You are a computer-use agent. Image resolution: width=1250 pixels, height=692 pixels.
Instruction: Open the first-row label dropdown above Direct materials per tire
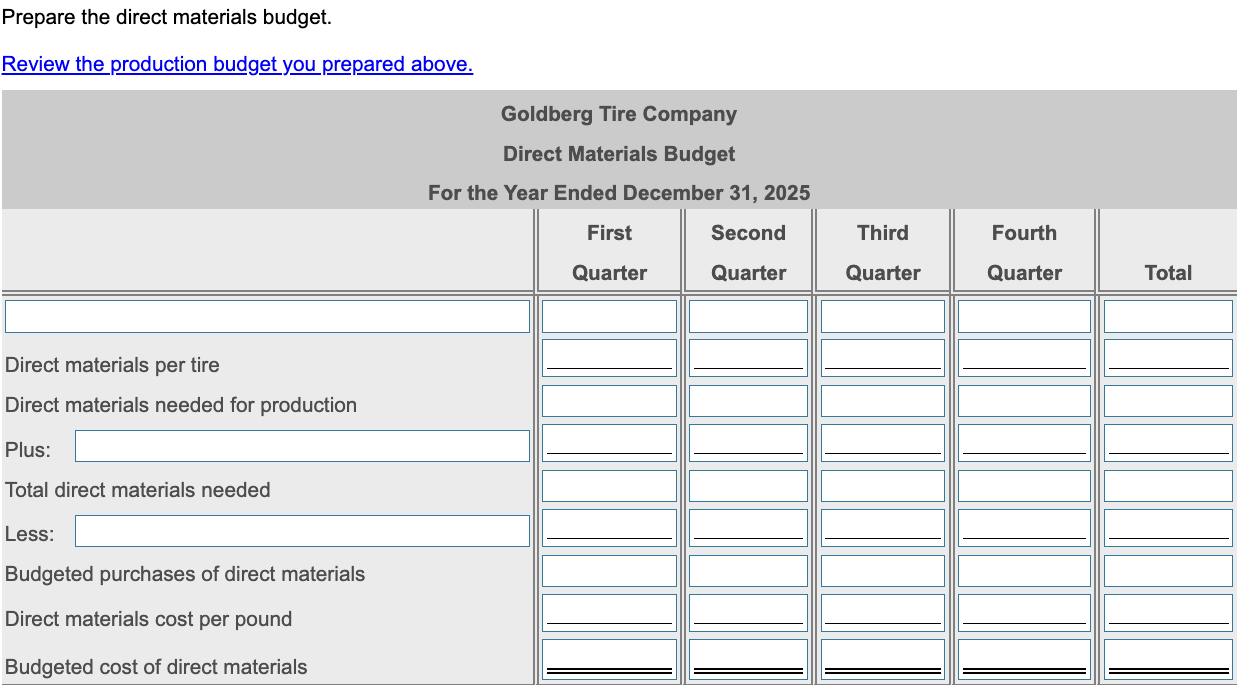pos(266,315)
